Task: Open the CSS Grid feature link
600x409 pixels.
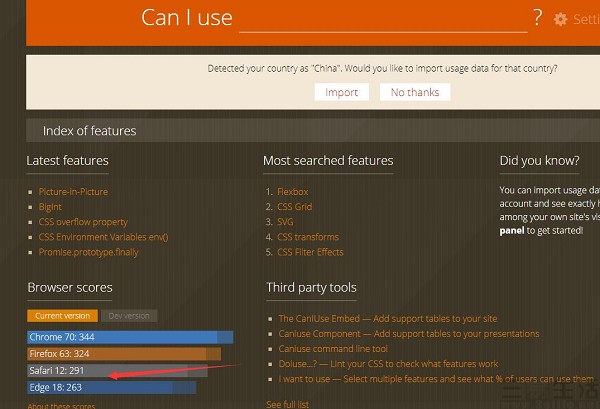Action: pyautogui.click(x=294, y=207)
